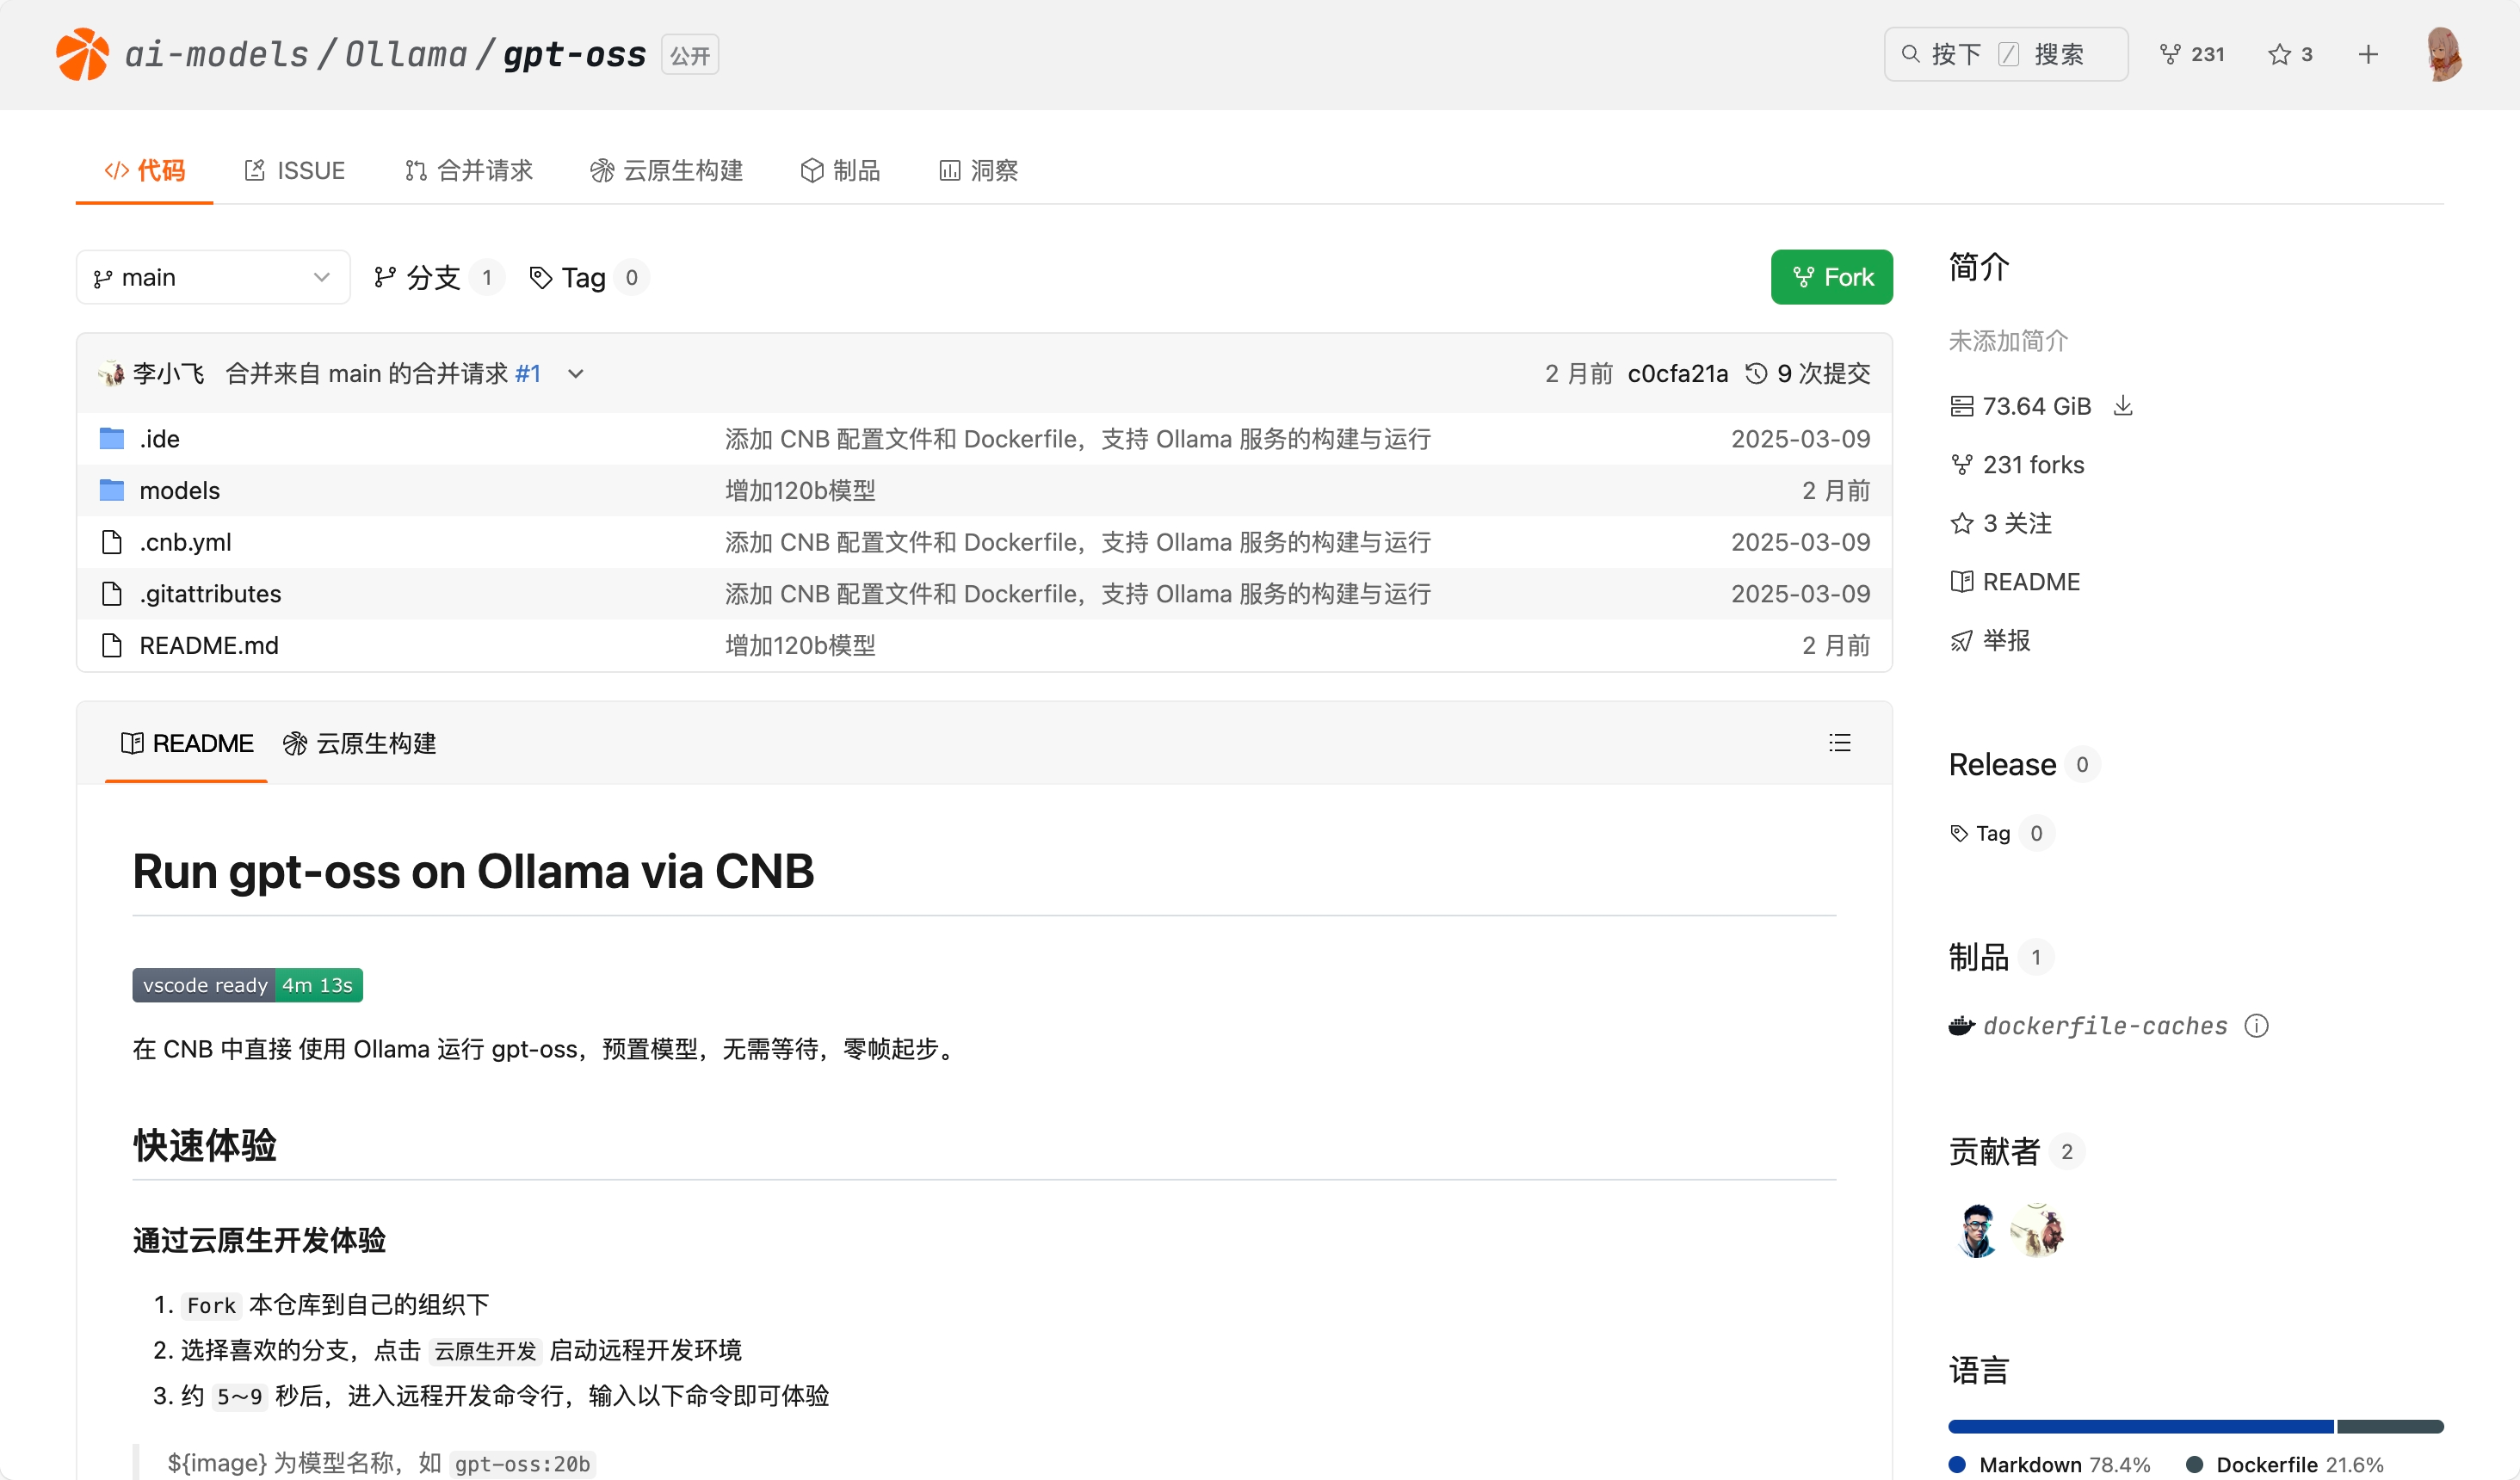Screen dimensions: 2520x1480
Task: Switch to the ISSUE tab
Action: point(295,171)
